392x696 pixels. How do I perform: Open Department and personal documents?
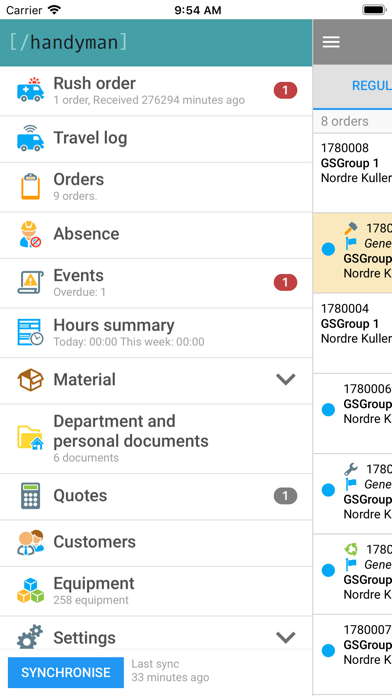[156, 439]
